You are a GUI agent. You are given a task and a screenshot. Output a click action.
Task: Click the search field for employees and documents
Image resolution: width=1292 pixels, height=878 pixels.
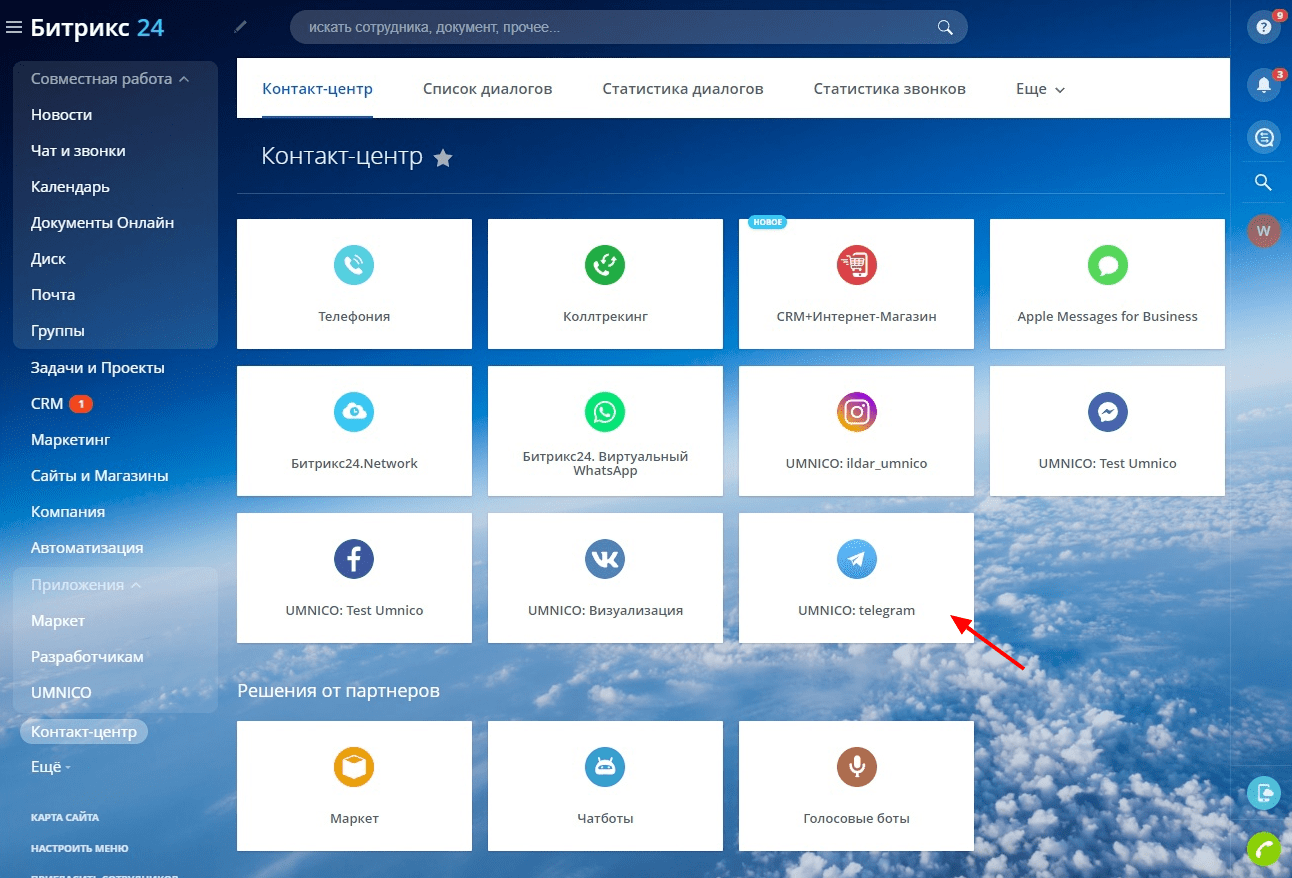(620, 27)
